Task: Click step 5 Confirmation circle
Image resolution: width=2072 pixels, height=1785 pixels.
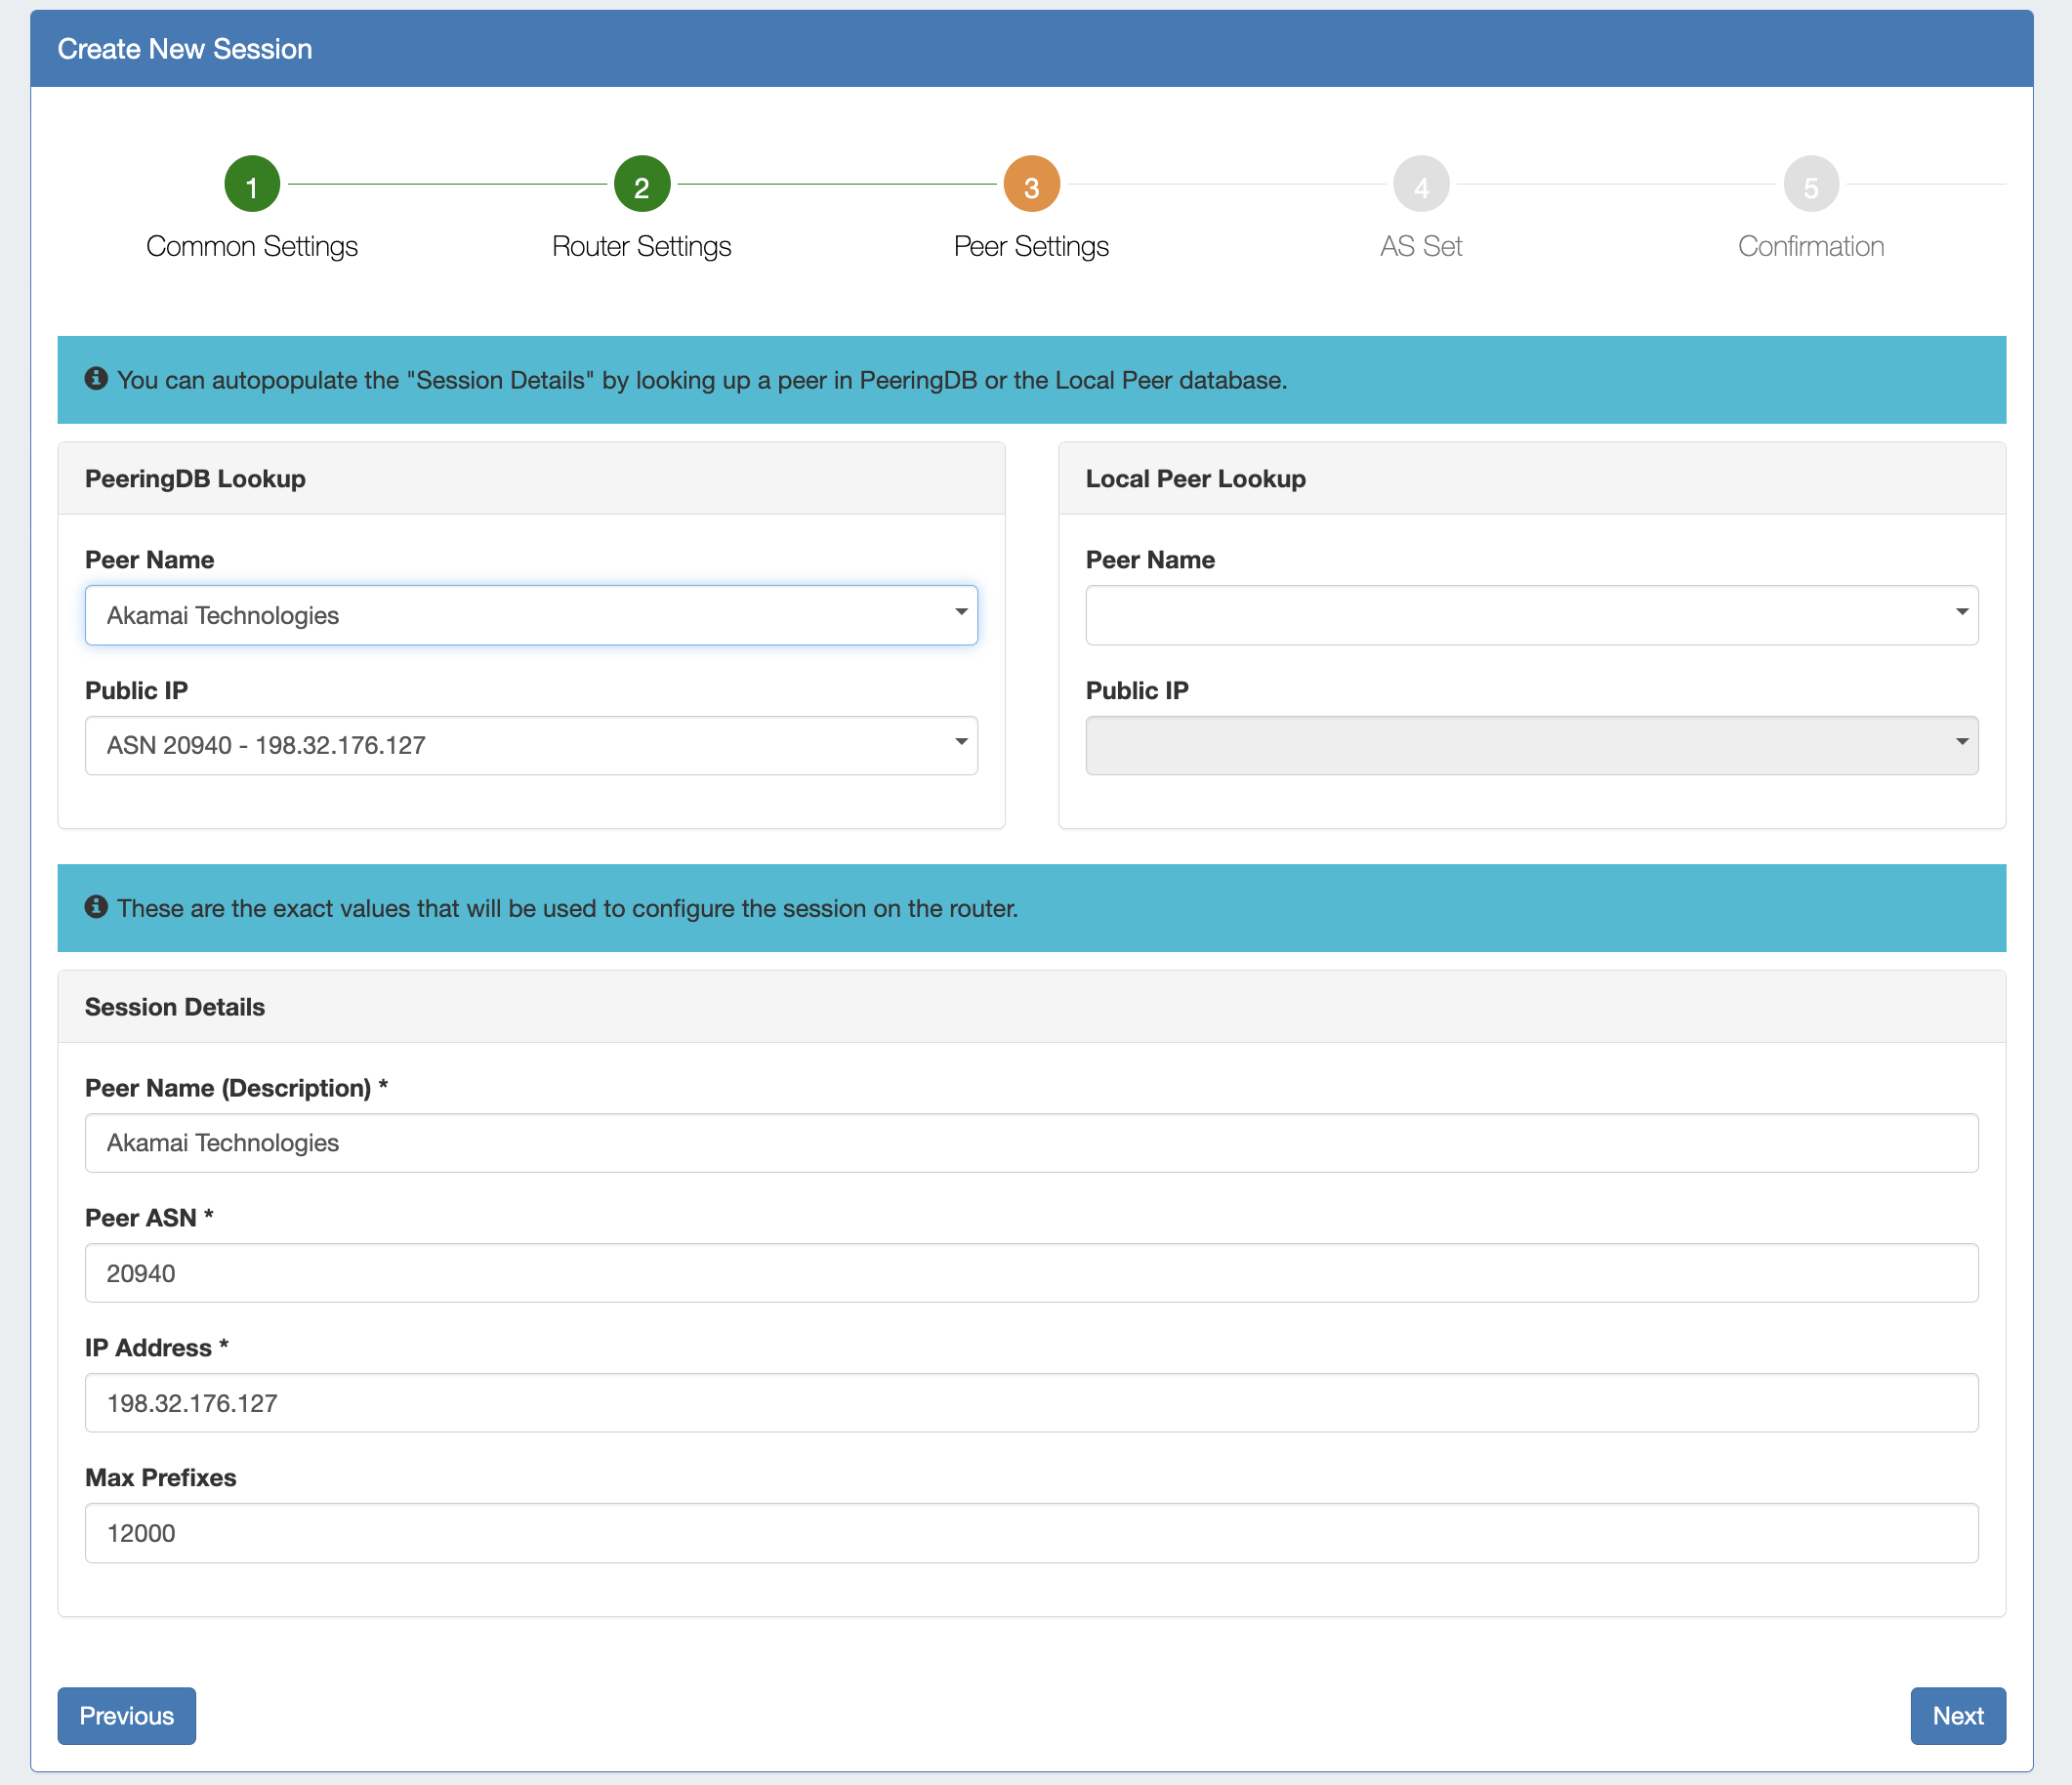Action: [x=1810, y=185]
